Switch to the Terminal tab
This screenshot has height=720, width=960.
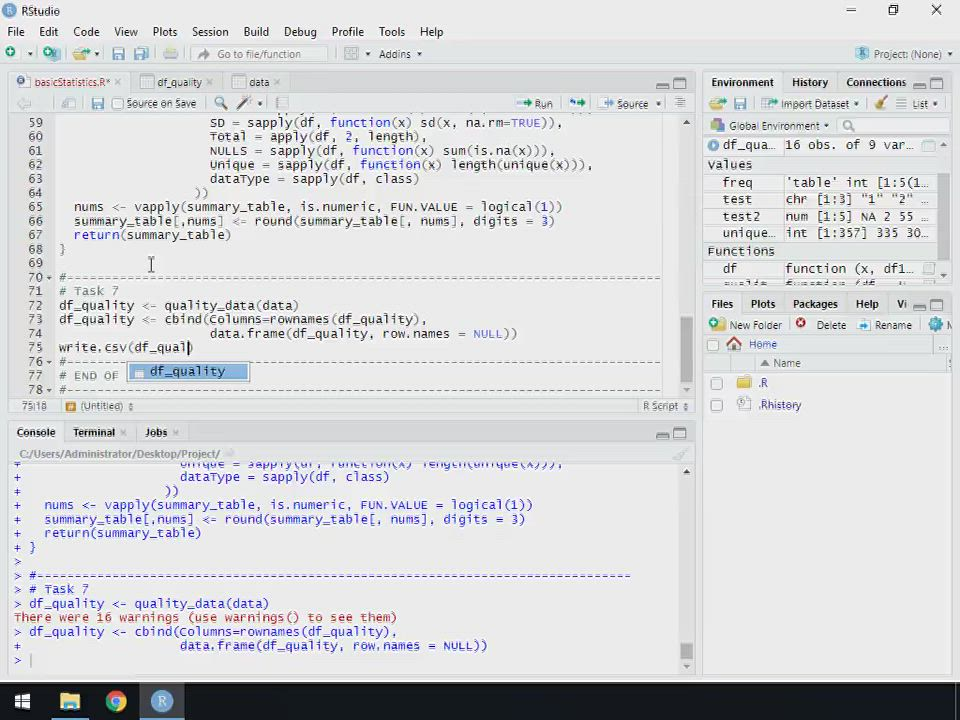[93, 432]
